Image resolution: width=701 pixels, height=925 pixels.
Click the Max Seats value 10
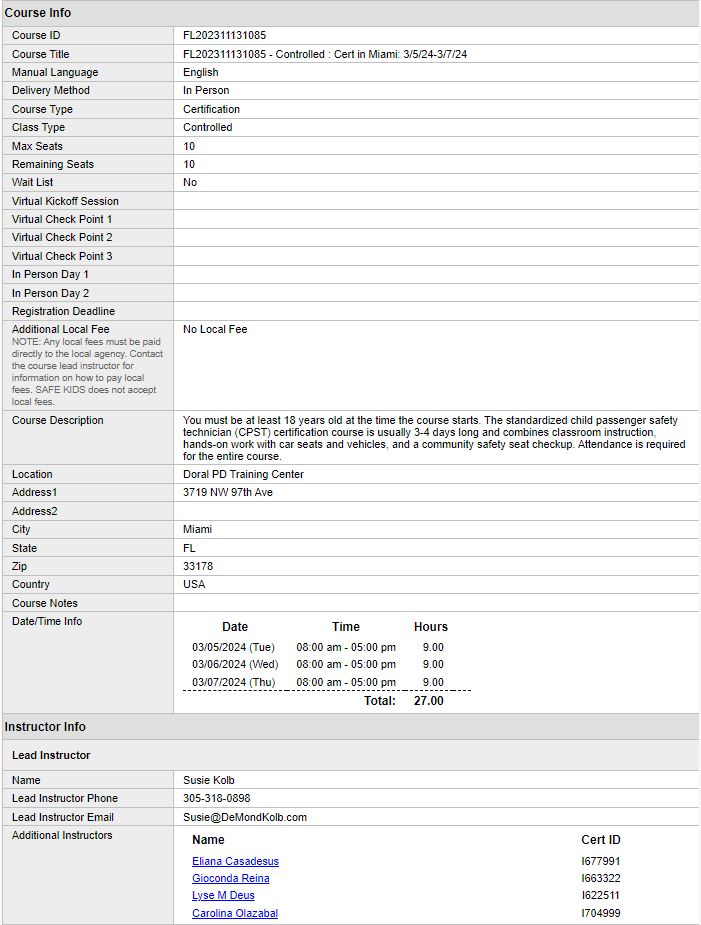coord(189,146)
